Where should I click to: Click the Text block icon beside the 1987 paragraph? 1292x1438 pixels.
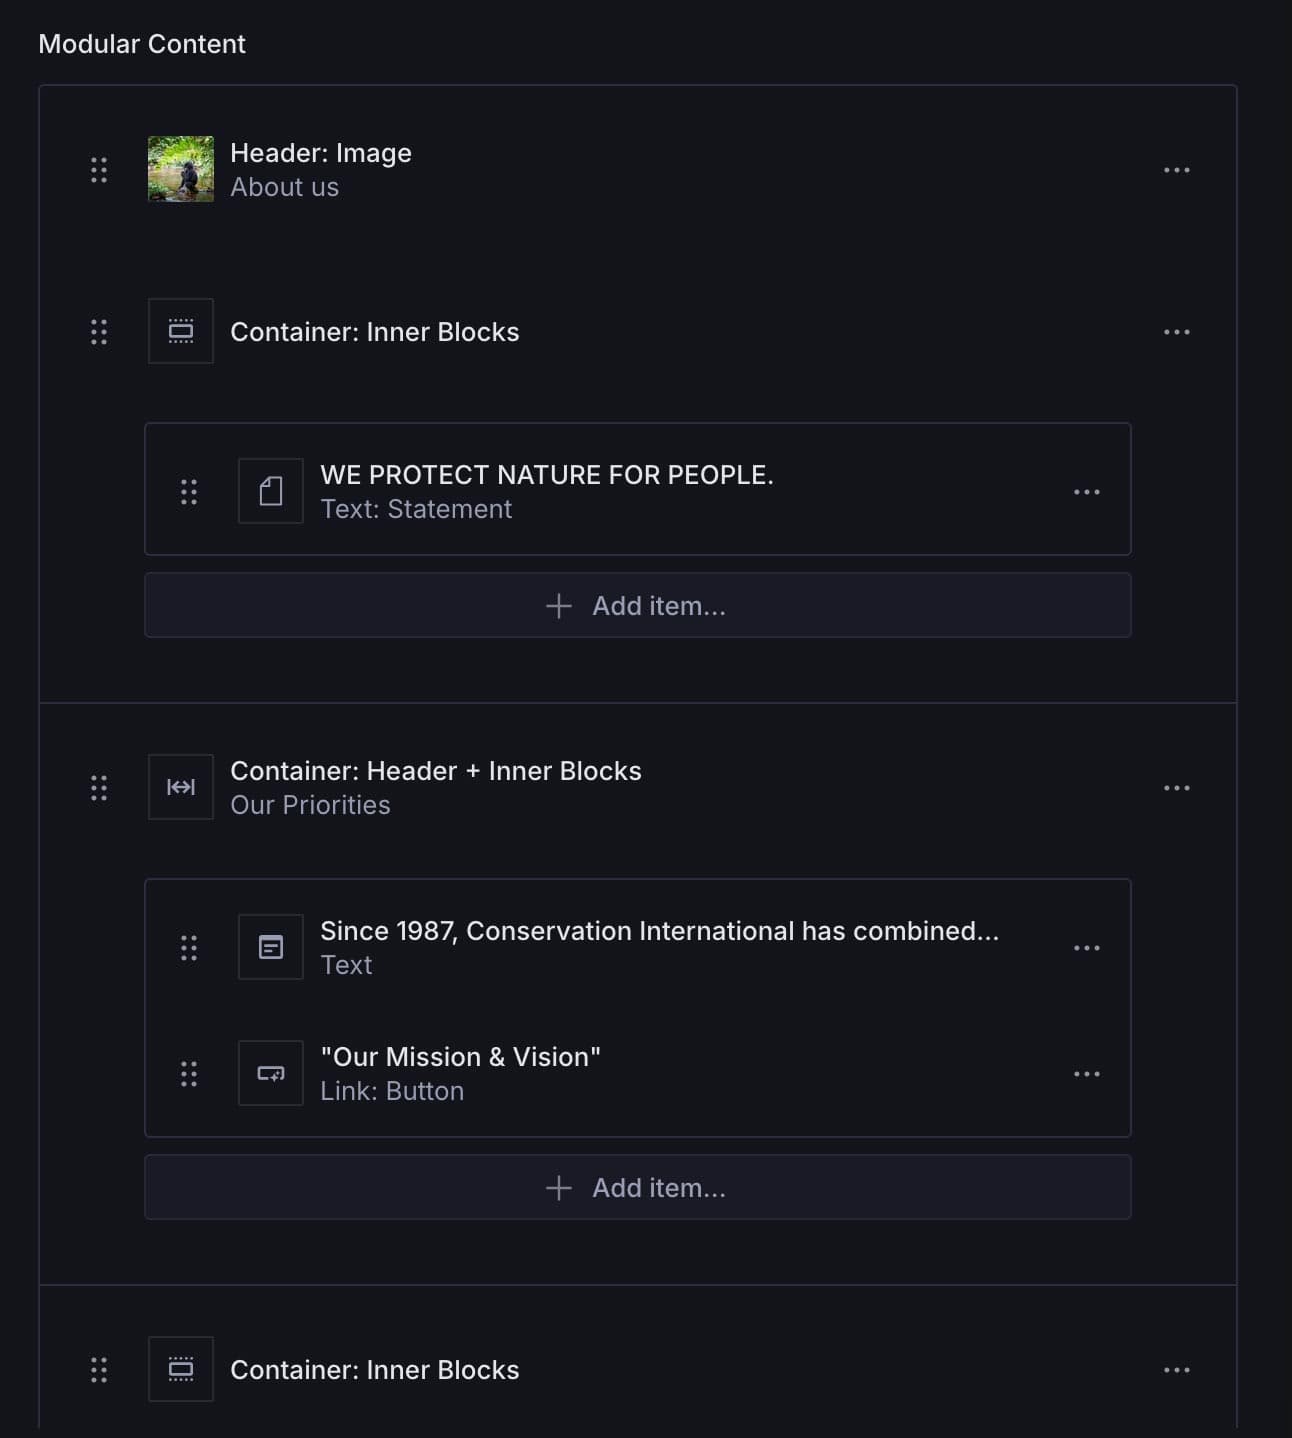[270, 947]
